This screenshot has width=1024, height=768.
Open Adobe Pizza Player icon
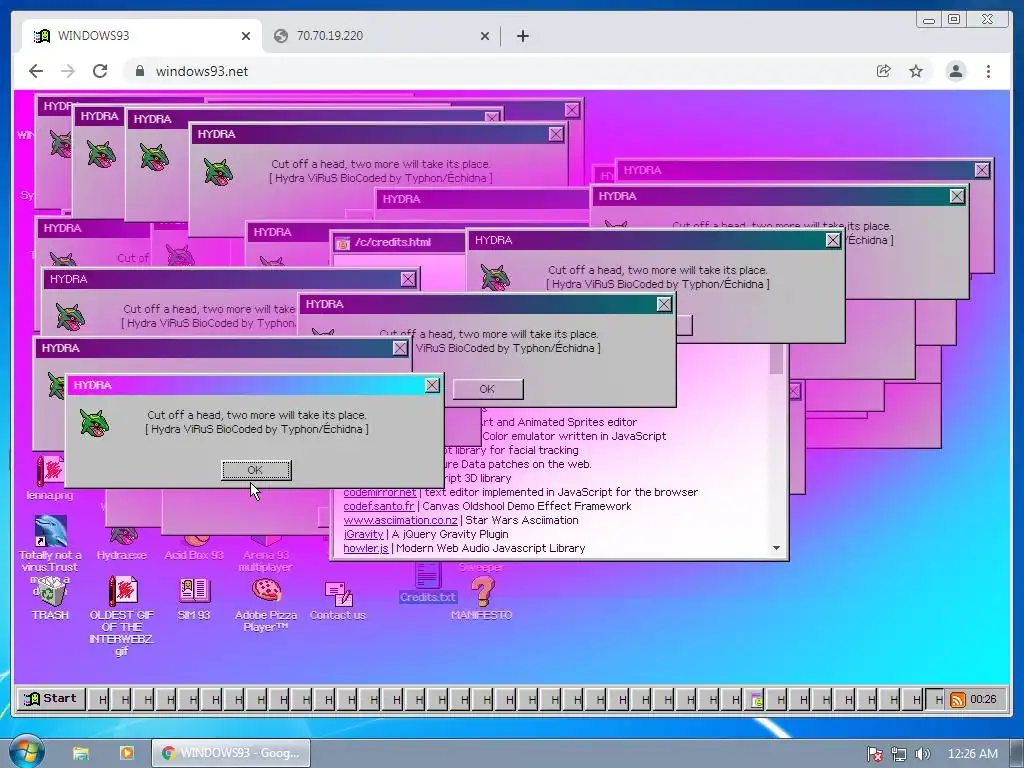pyautogui.click(x=265, y=603)
